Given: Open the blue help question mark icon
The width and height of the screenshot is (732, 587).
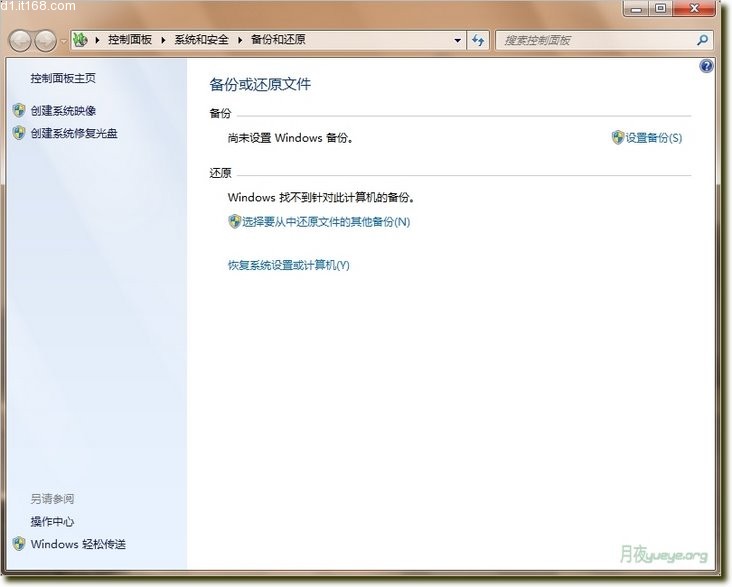Looking at the screenshot, I should coord(706,66).
